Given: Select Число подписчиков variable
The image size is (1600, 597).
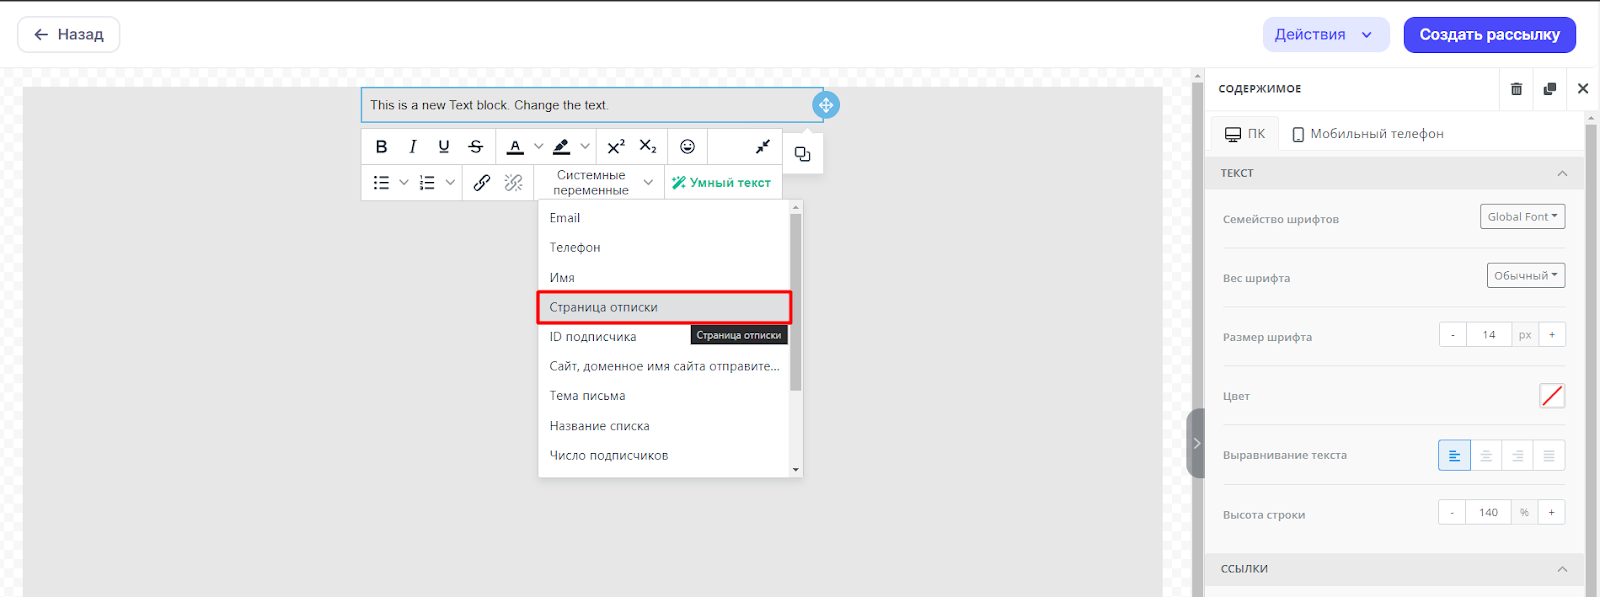Looking at the screenshot, I should coord(664,455).
